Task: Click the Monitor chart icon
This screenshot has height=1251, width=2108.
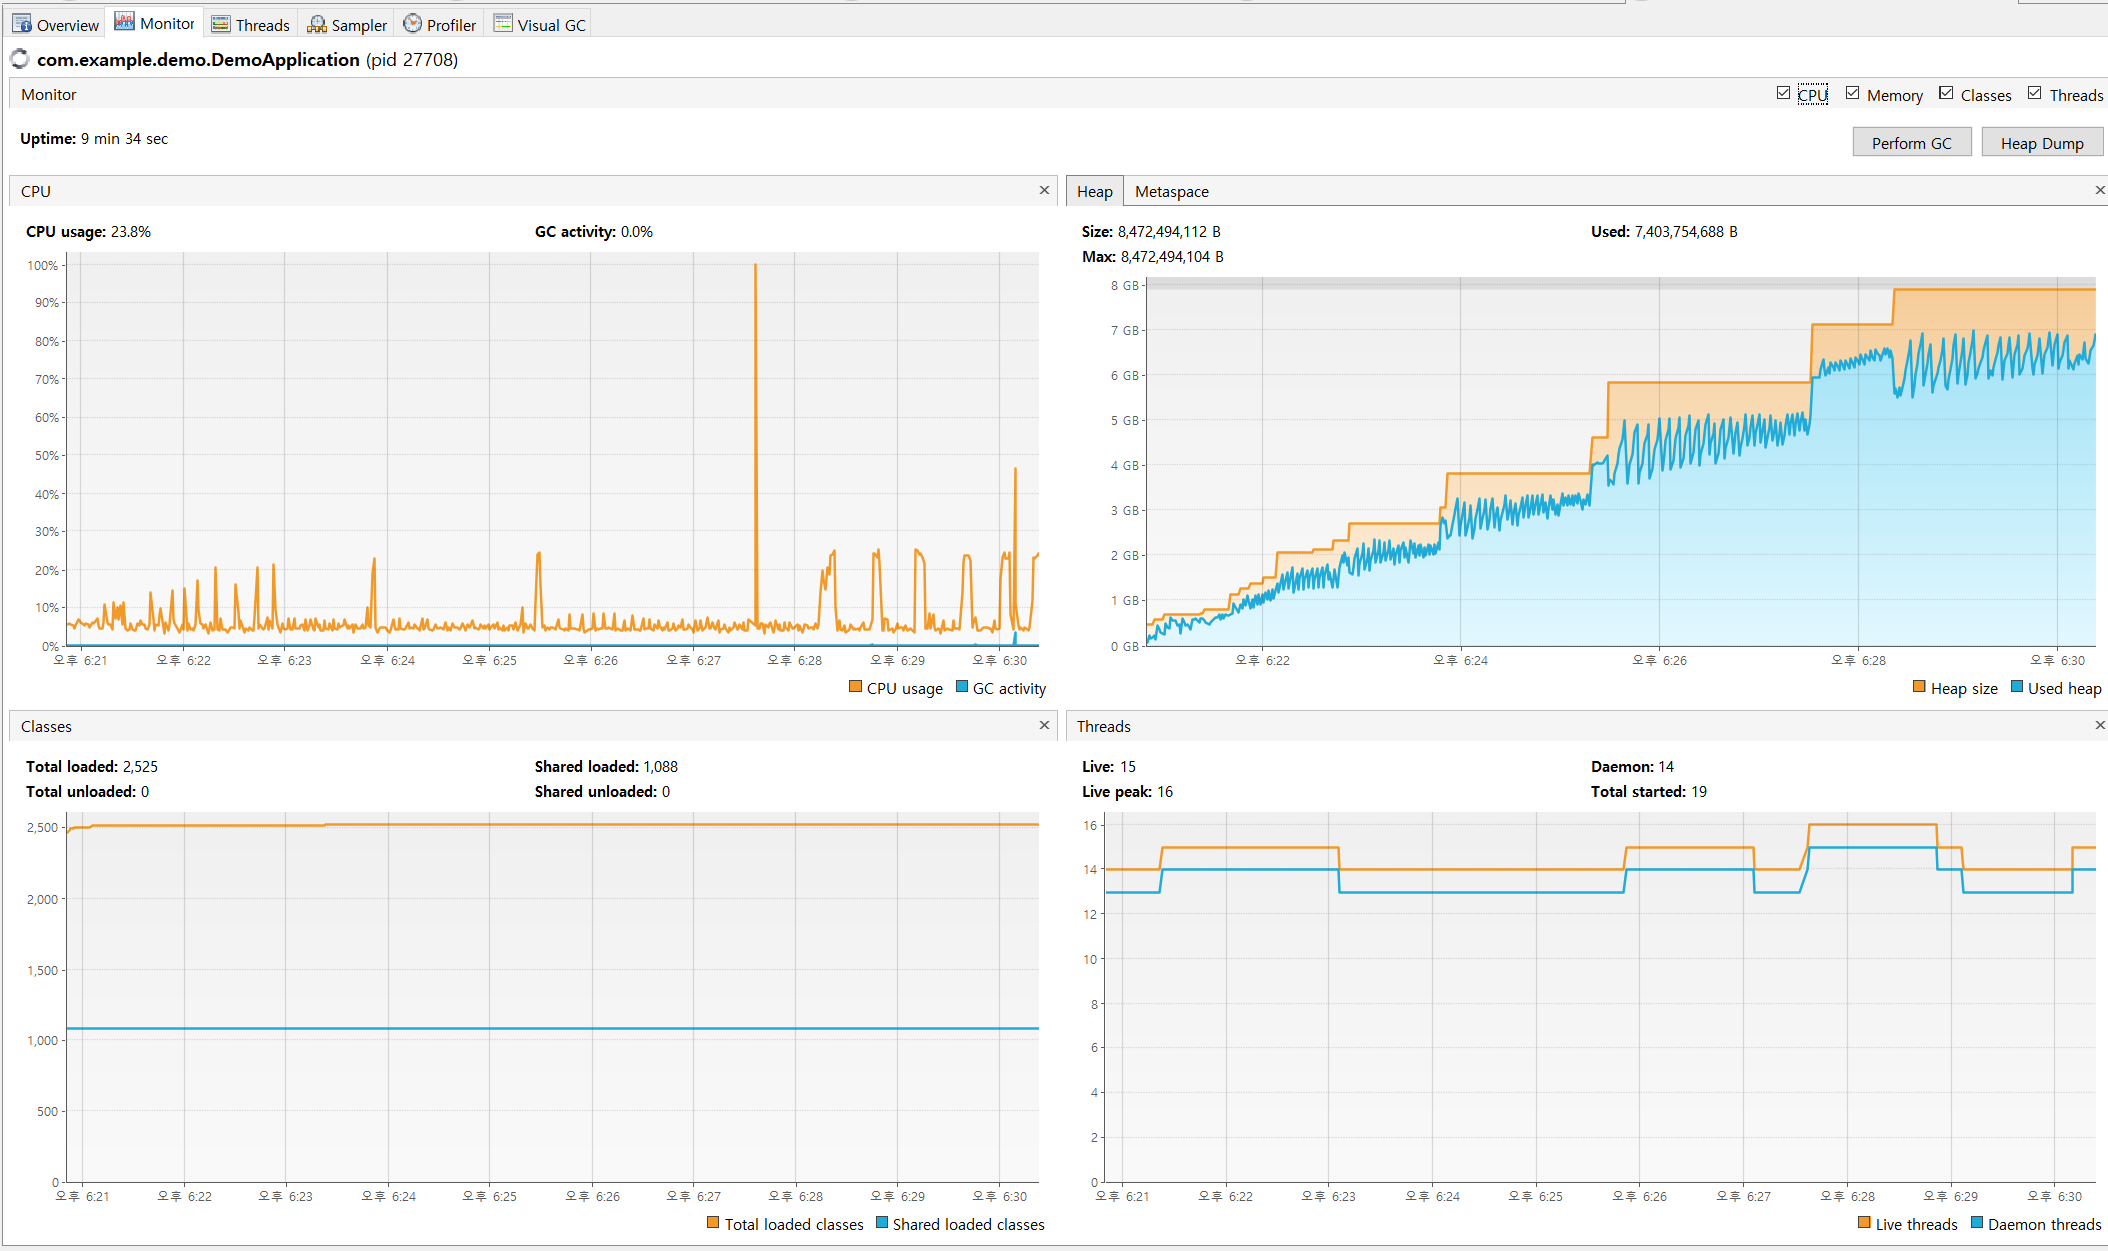Action: pyautogui.click(x=125, y=22)
